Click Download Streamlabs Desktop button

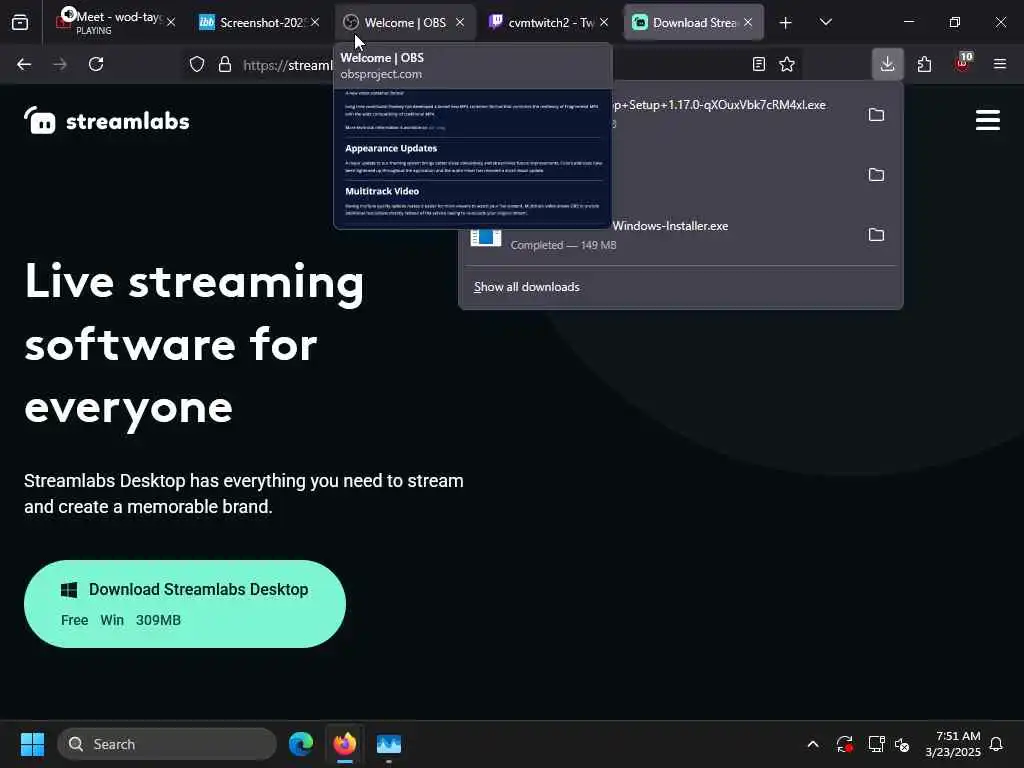tap(185, 604)
